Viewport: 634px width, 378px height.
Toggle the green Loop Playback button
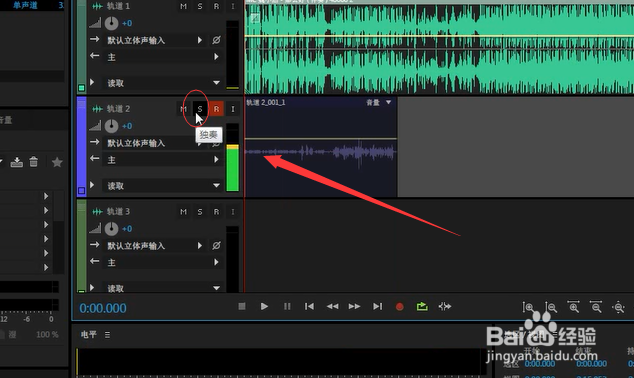coord(422,306)
